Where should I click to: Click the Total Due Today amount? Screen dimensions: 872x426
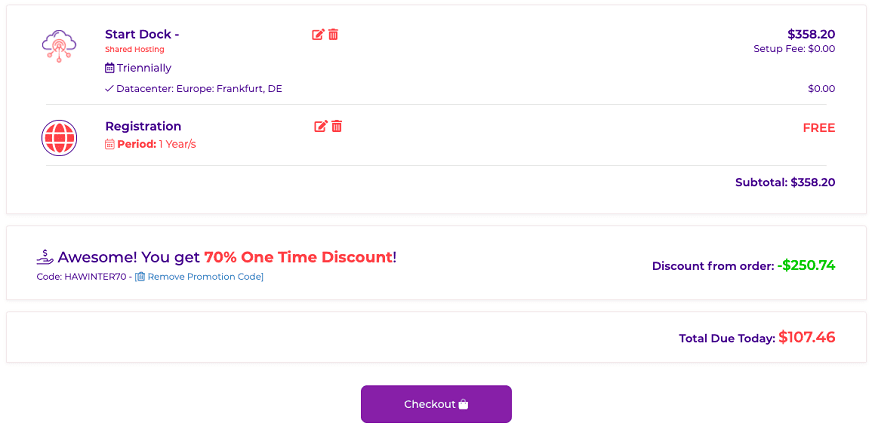(807, 337)
